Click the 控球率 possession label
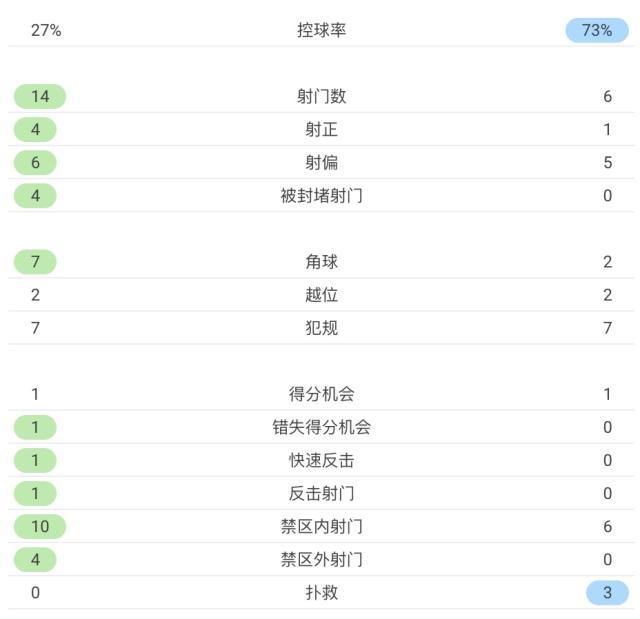Image resolution: width=640 pixels, height=619 pixels. [321, 30]
